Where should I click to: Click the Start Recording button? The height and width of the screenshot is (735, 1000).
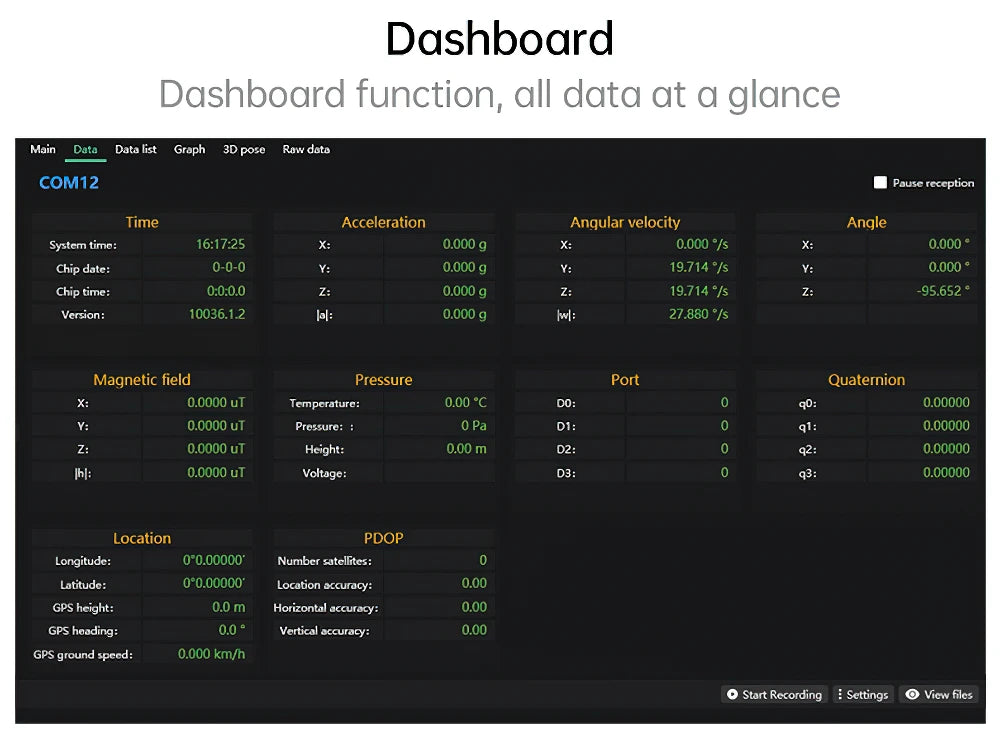[774, 694]
